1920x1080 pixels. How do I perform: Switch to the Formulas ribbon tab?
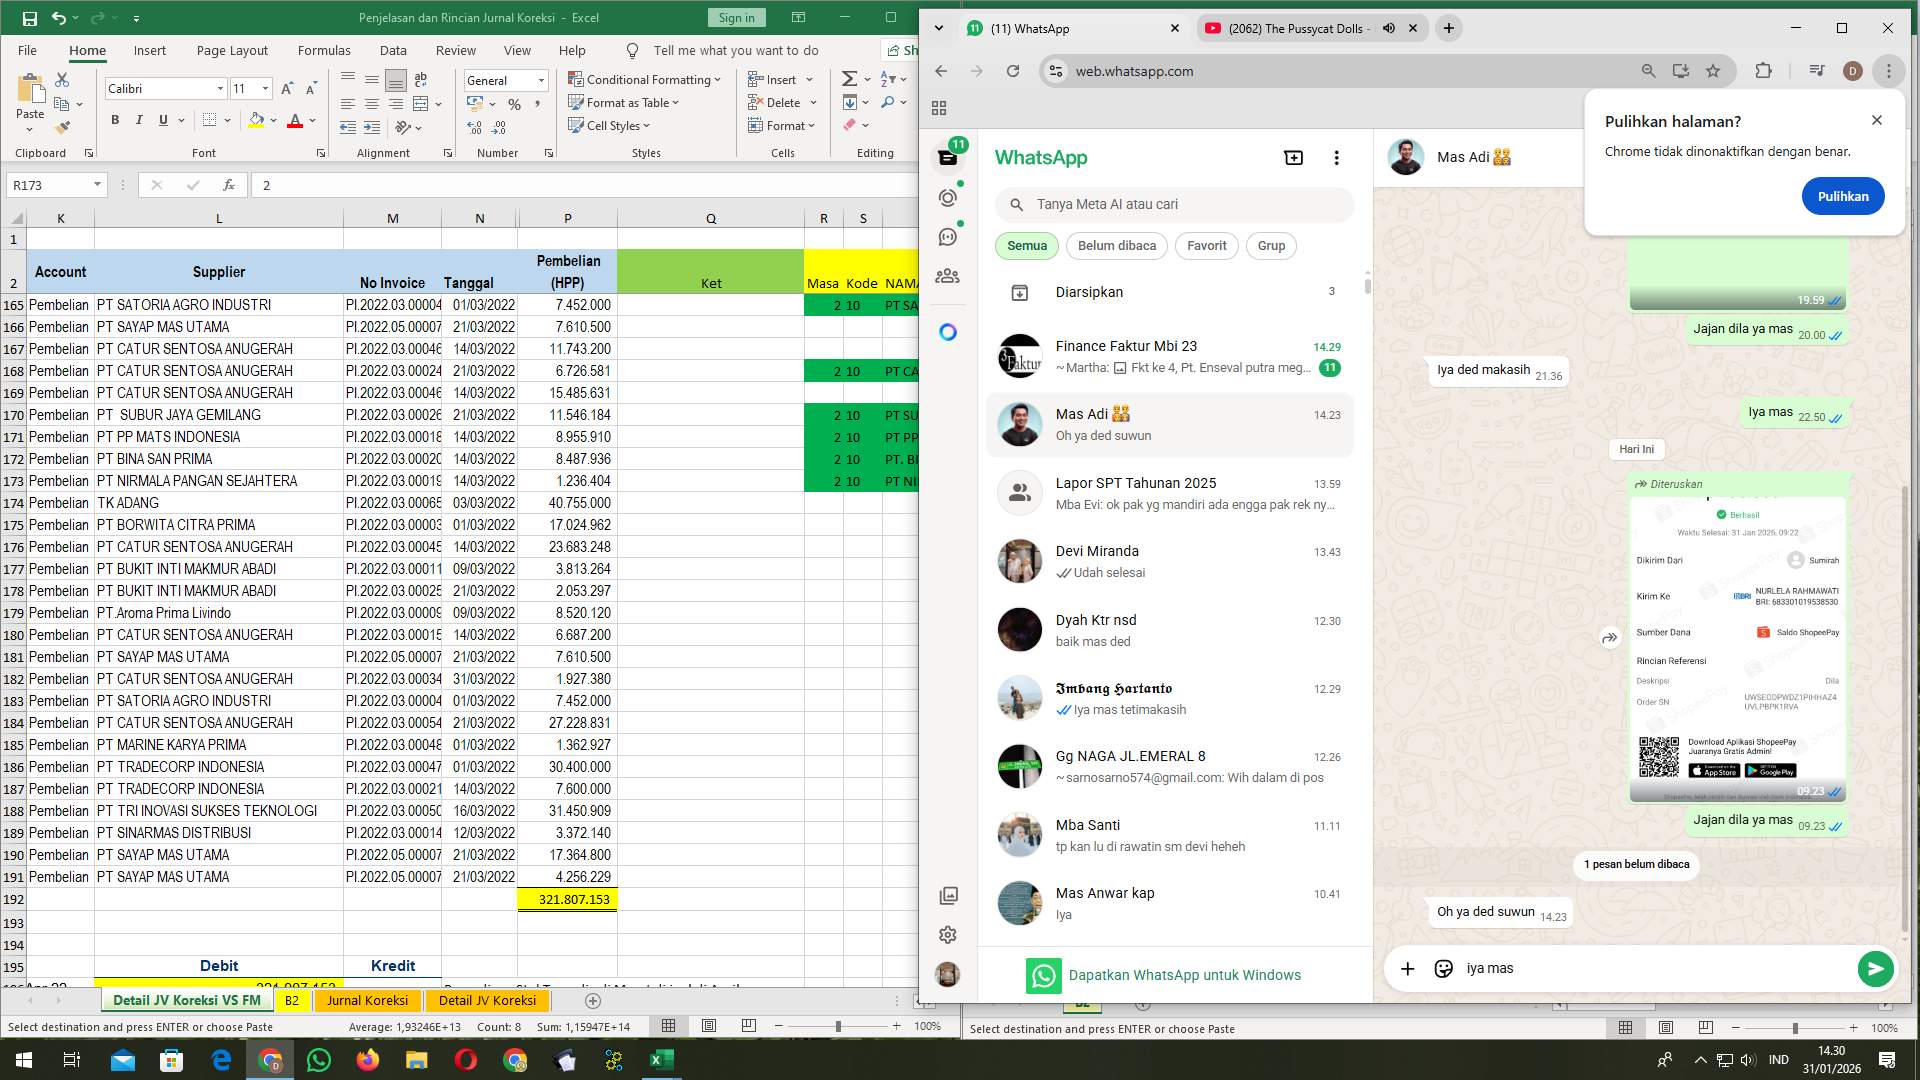pyautogui.click(x=324, y=50)
